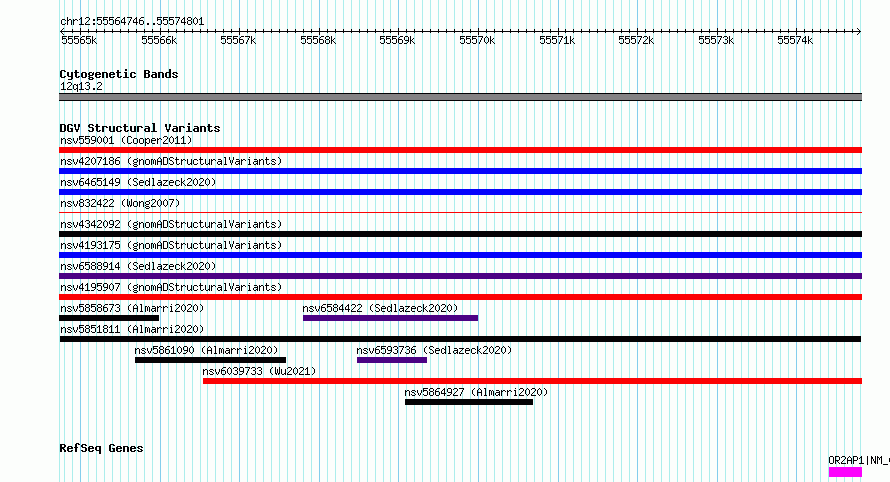Select the purple nsv6588914 variant bar

[x=460, y=276]
